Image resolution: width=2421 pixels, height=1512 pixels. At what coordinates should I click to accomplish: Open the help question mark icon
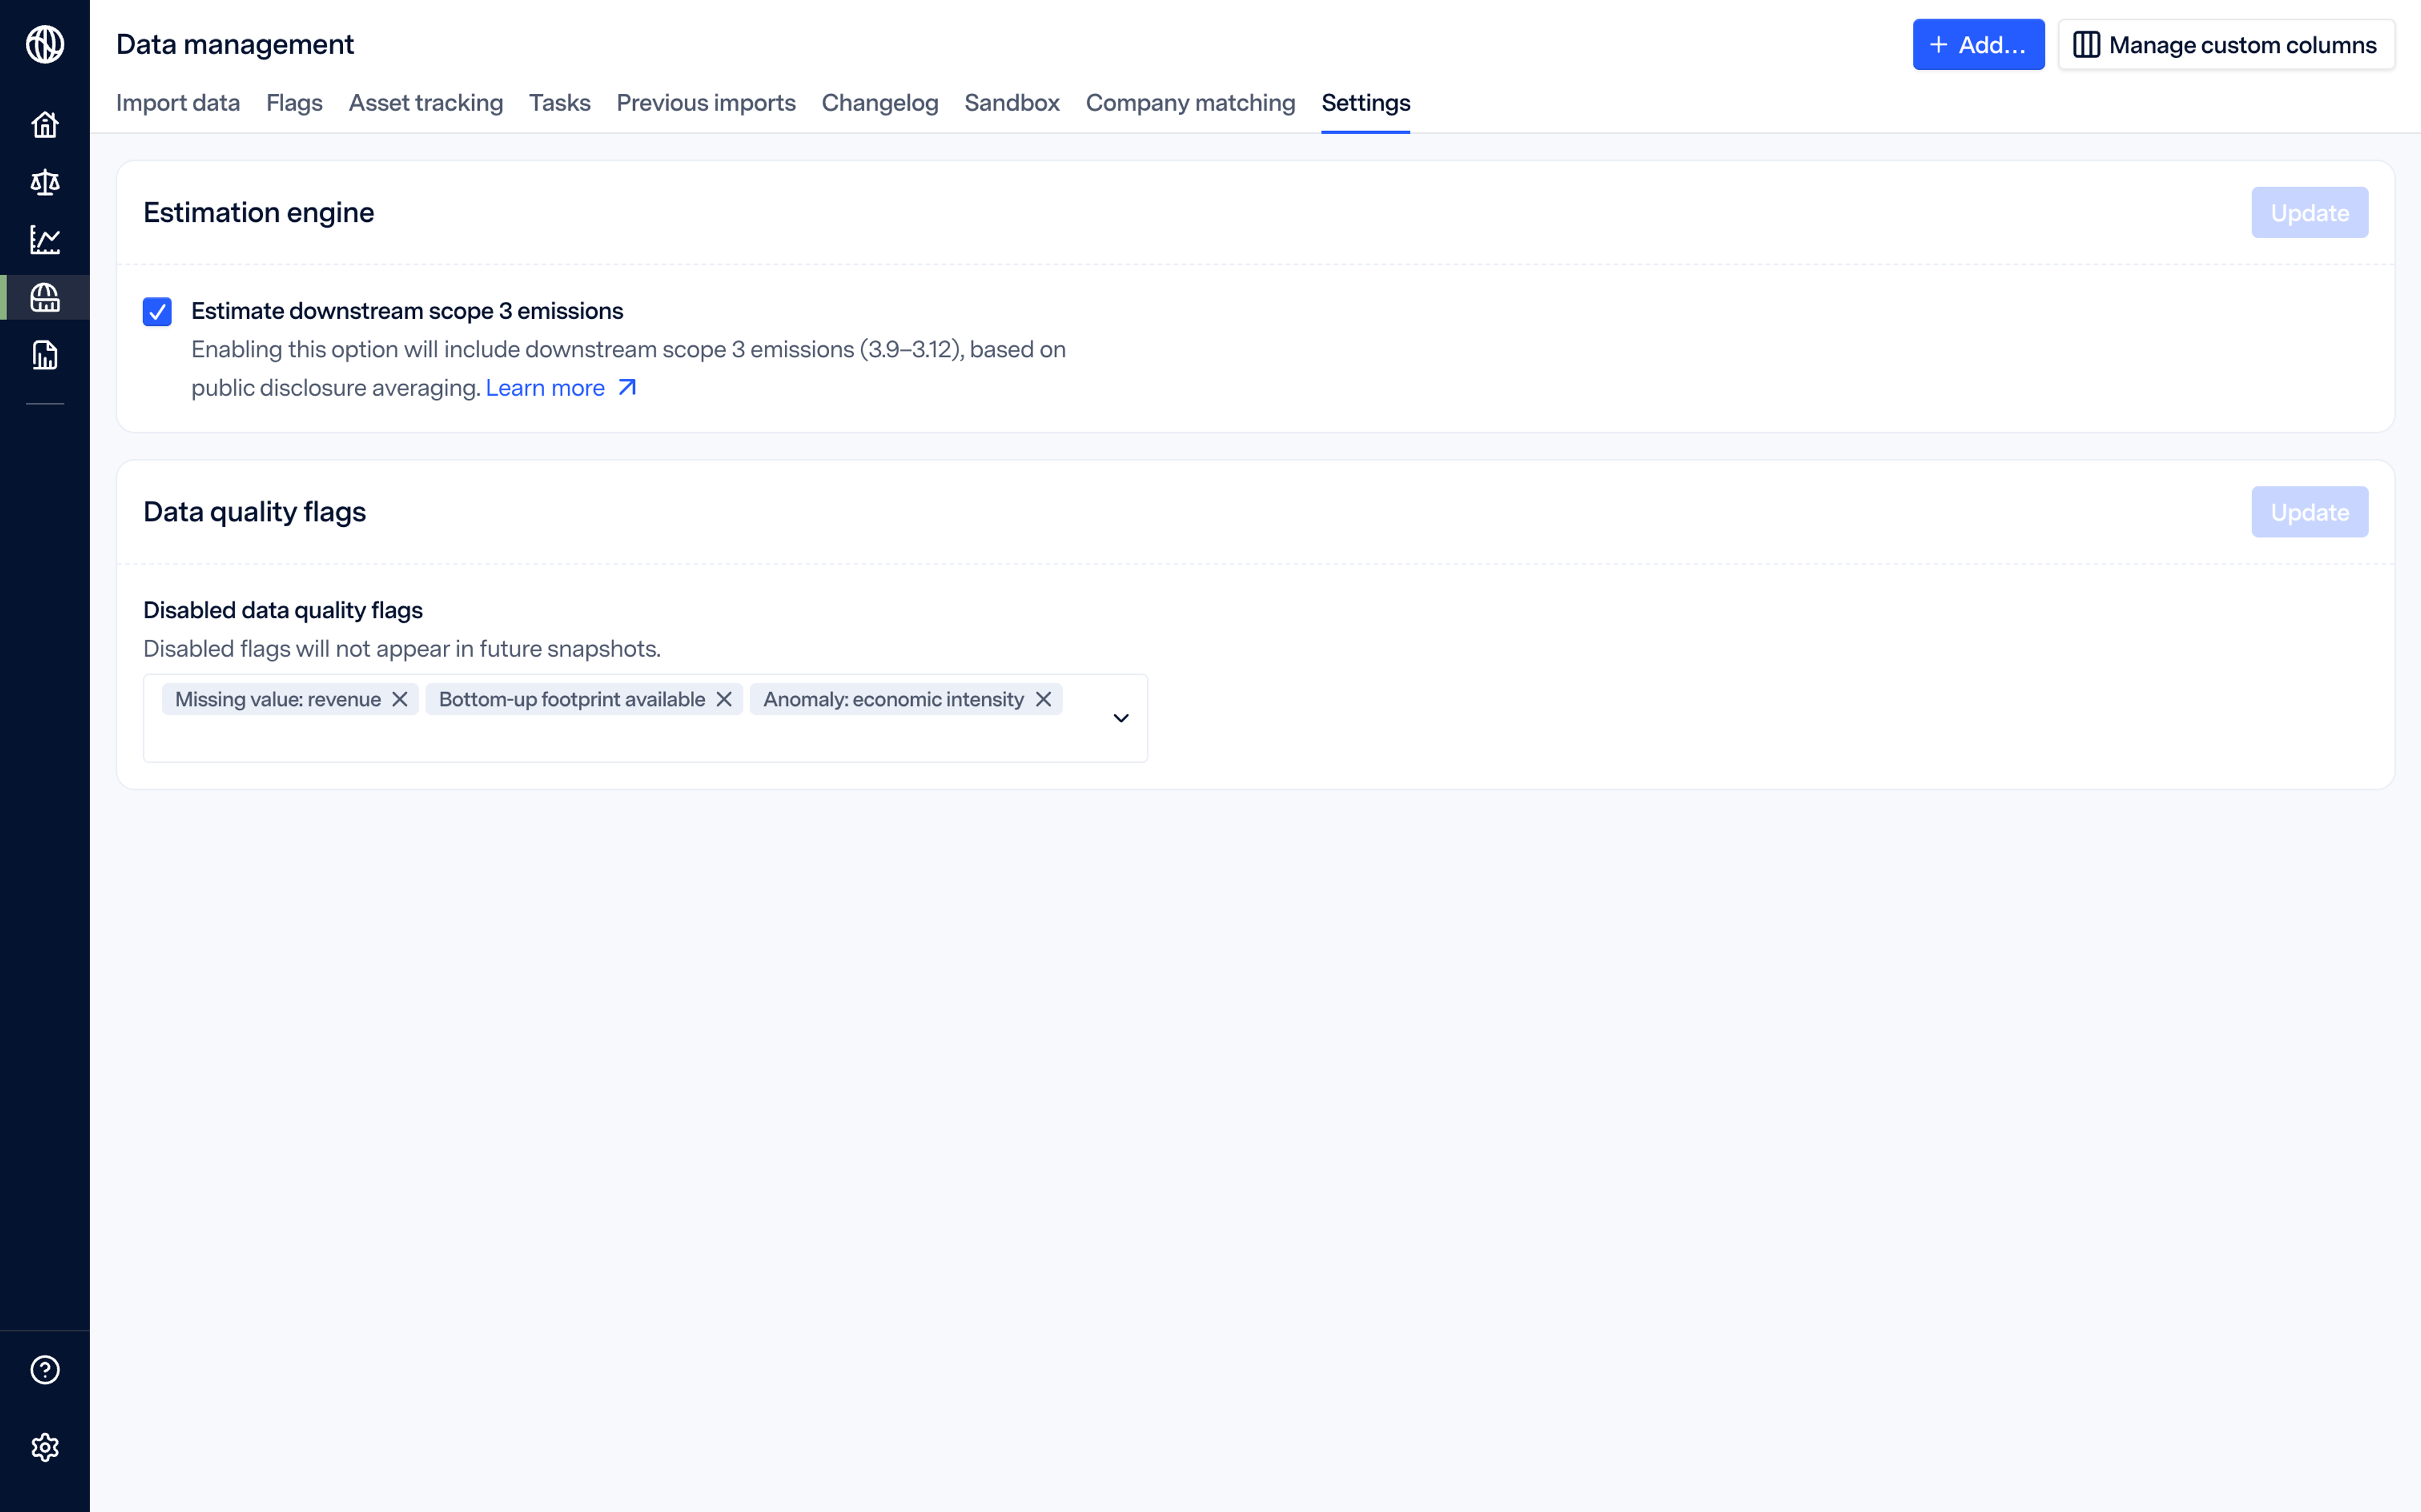45,1370
